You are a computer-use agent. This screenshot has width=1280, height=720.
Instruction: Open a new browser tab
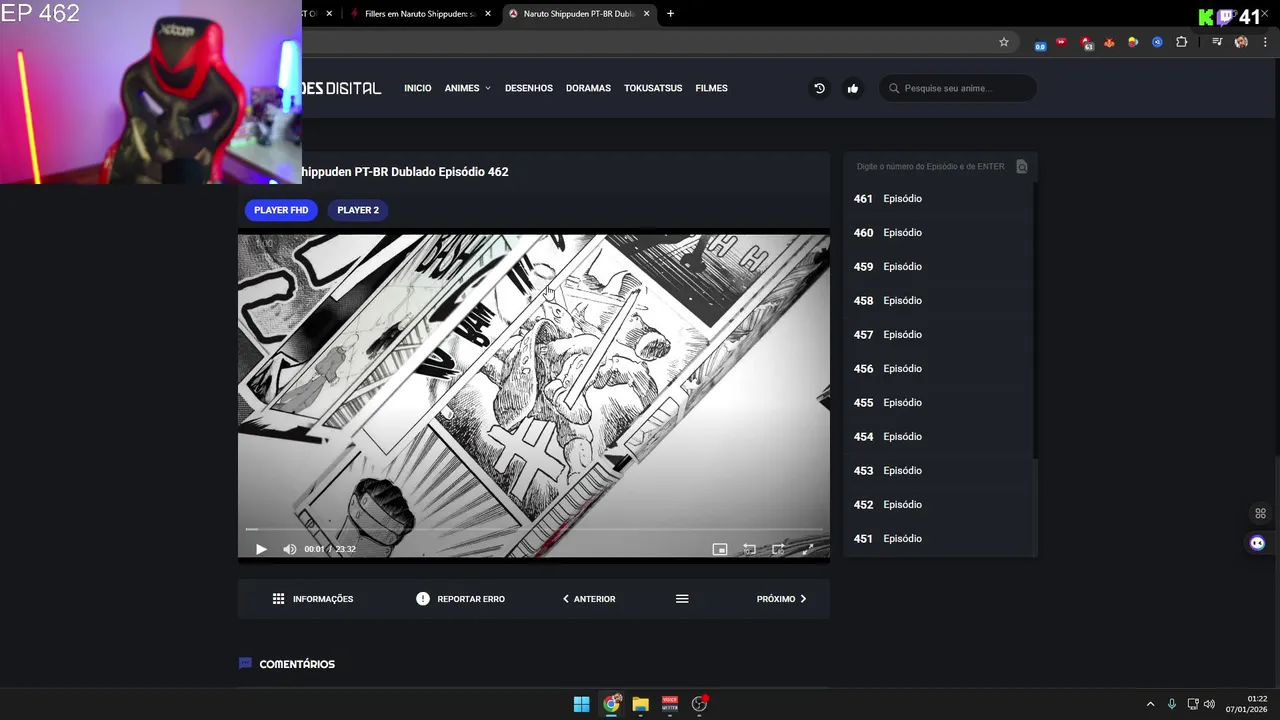pyautogui.click(x=670, y=14)
